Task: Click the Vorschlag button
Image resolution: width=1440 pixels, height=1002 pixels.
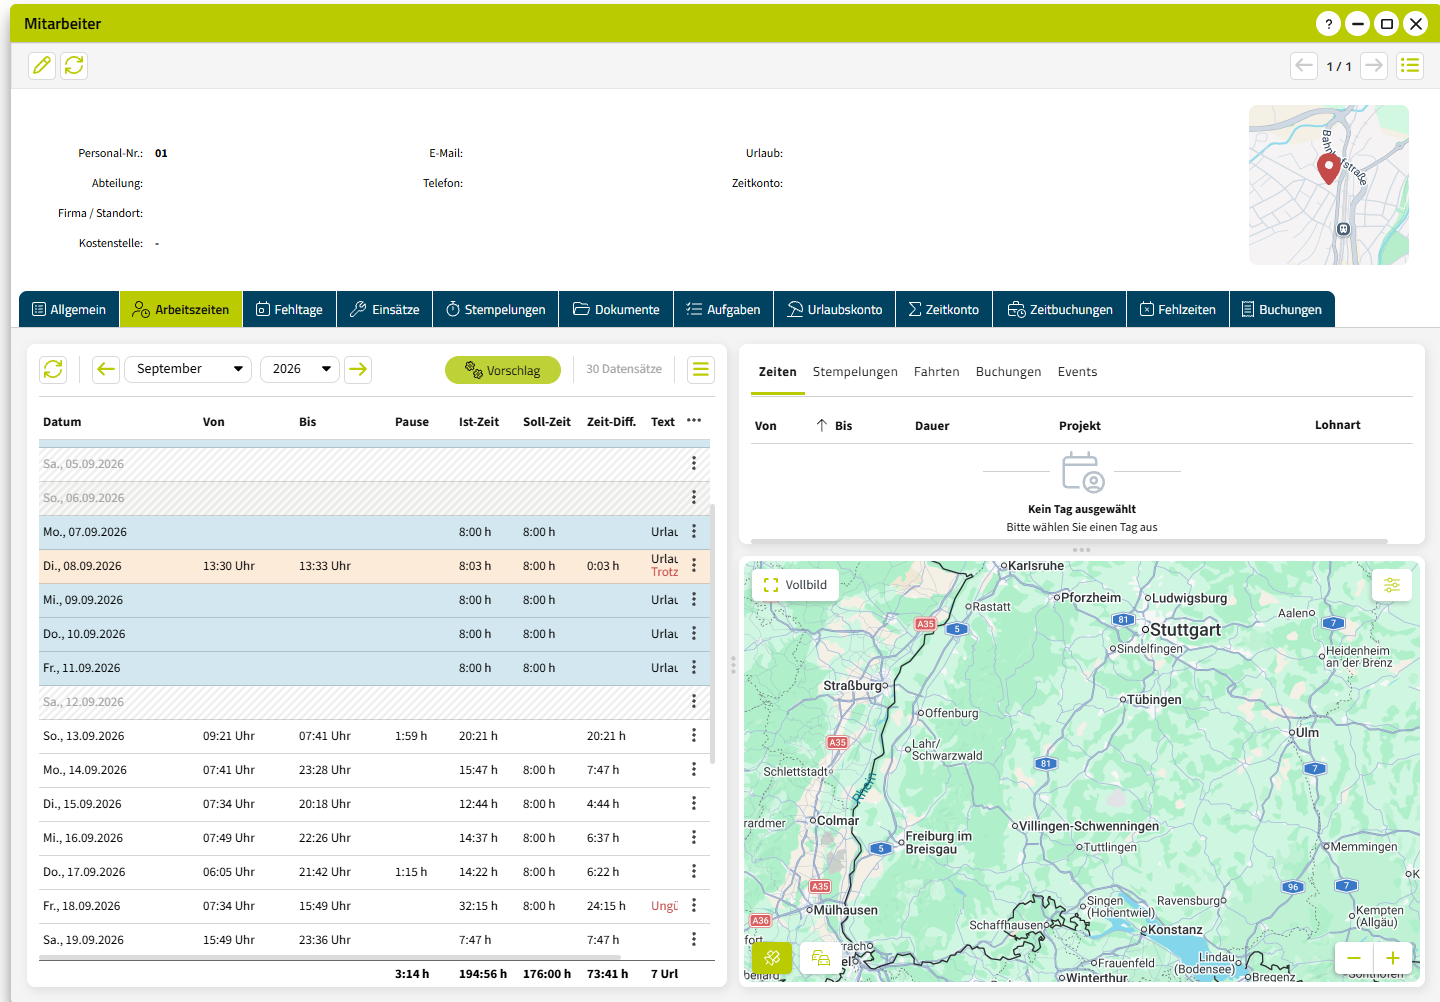Action: click(503, 370)
